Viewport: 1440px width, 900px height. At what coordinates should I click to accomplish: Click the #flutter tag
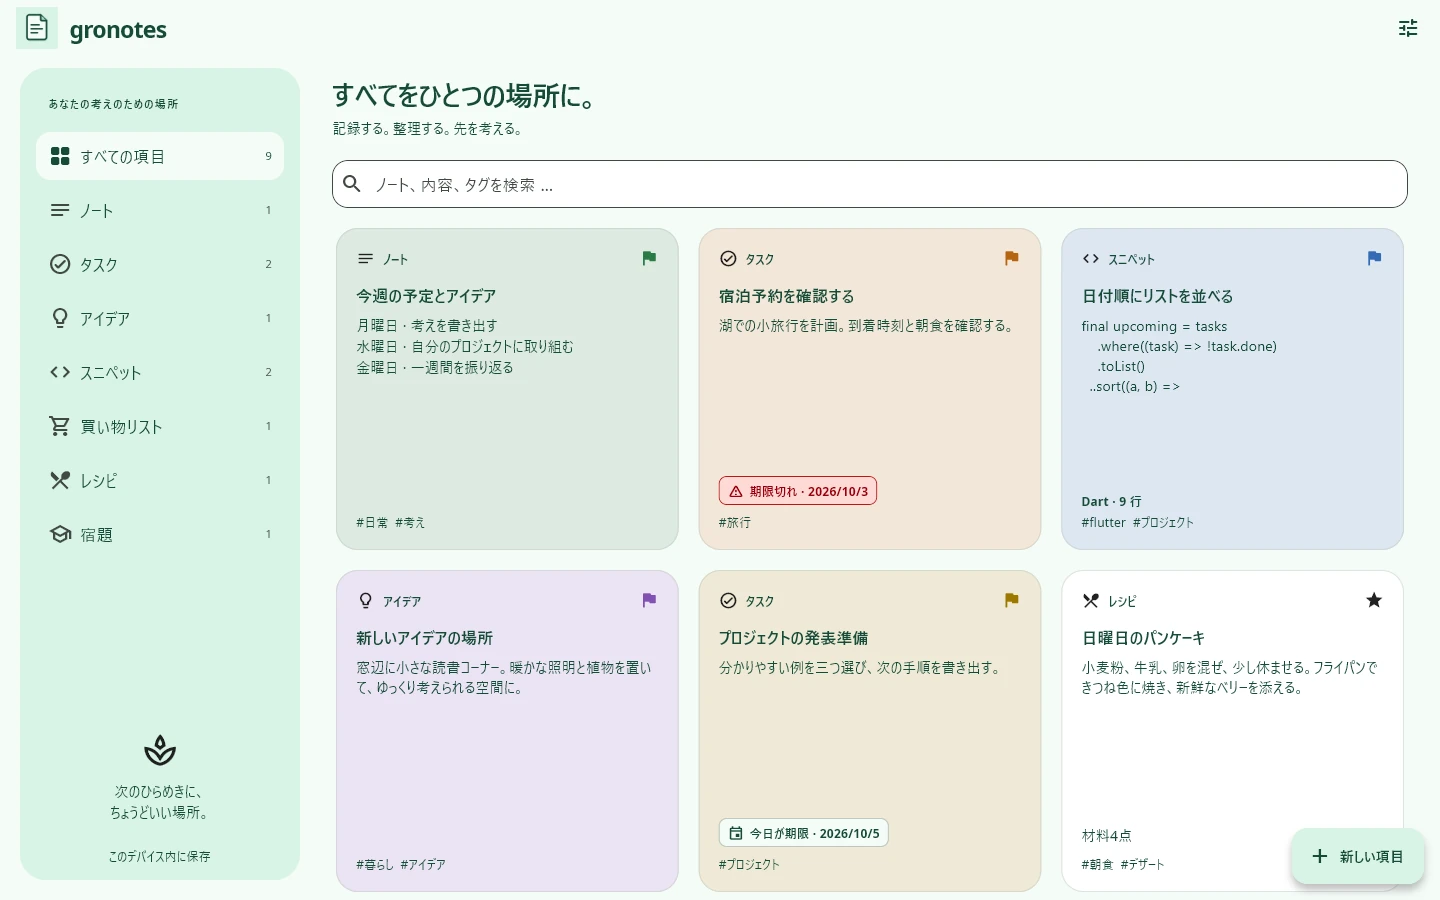pyautogui.click(x=1103, y=522)
